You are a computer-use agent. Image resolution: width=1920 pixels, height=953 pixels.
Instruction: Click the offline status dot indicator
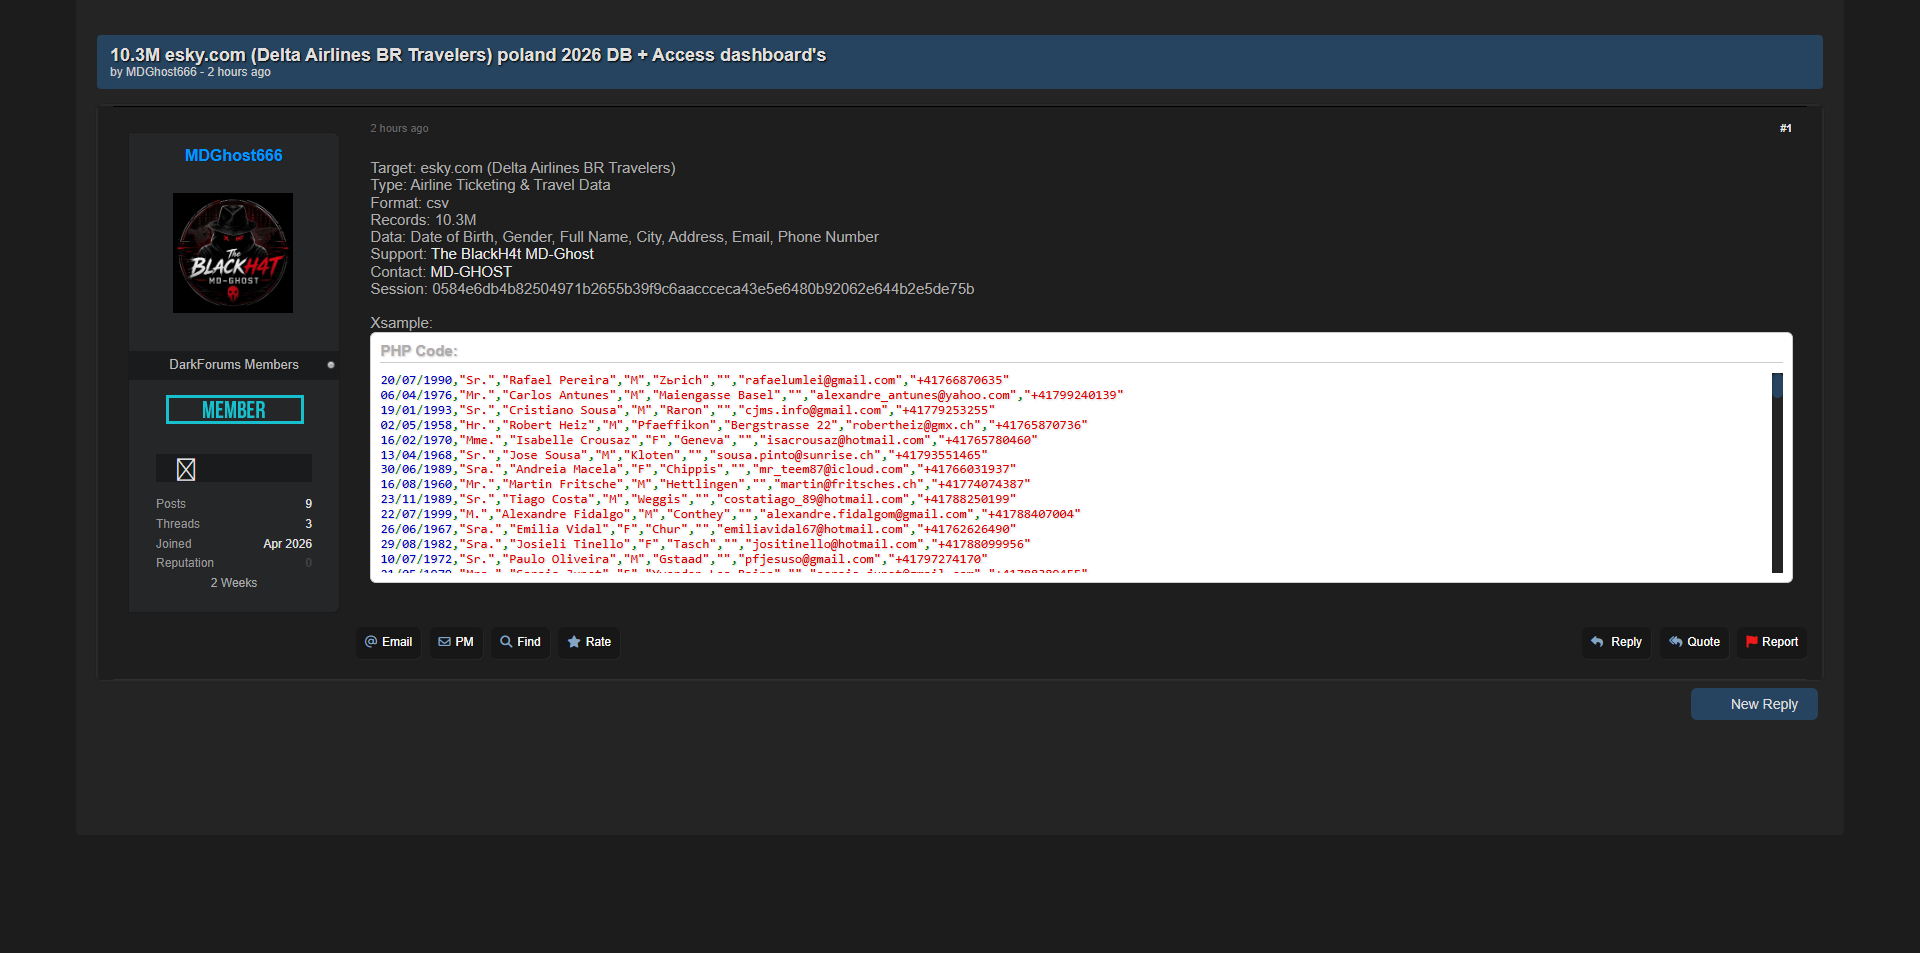[x=331, y=365]
